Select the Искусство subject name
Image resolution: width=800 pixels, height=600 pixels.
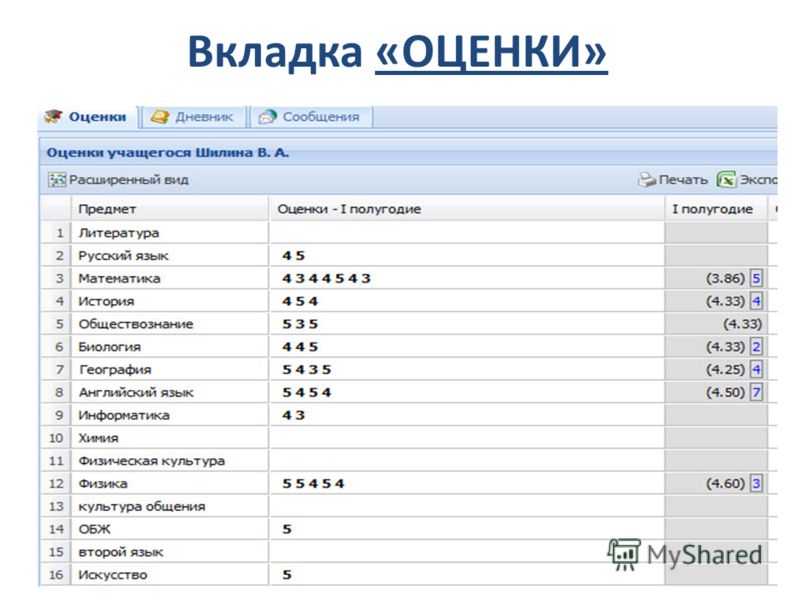pos(112,574)
